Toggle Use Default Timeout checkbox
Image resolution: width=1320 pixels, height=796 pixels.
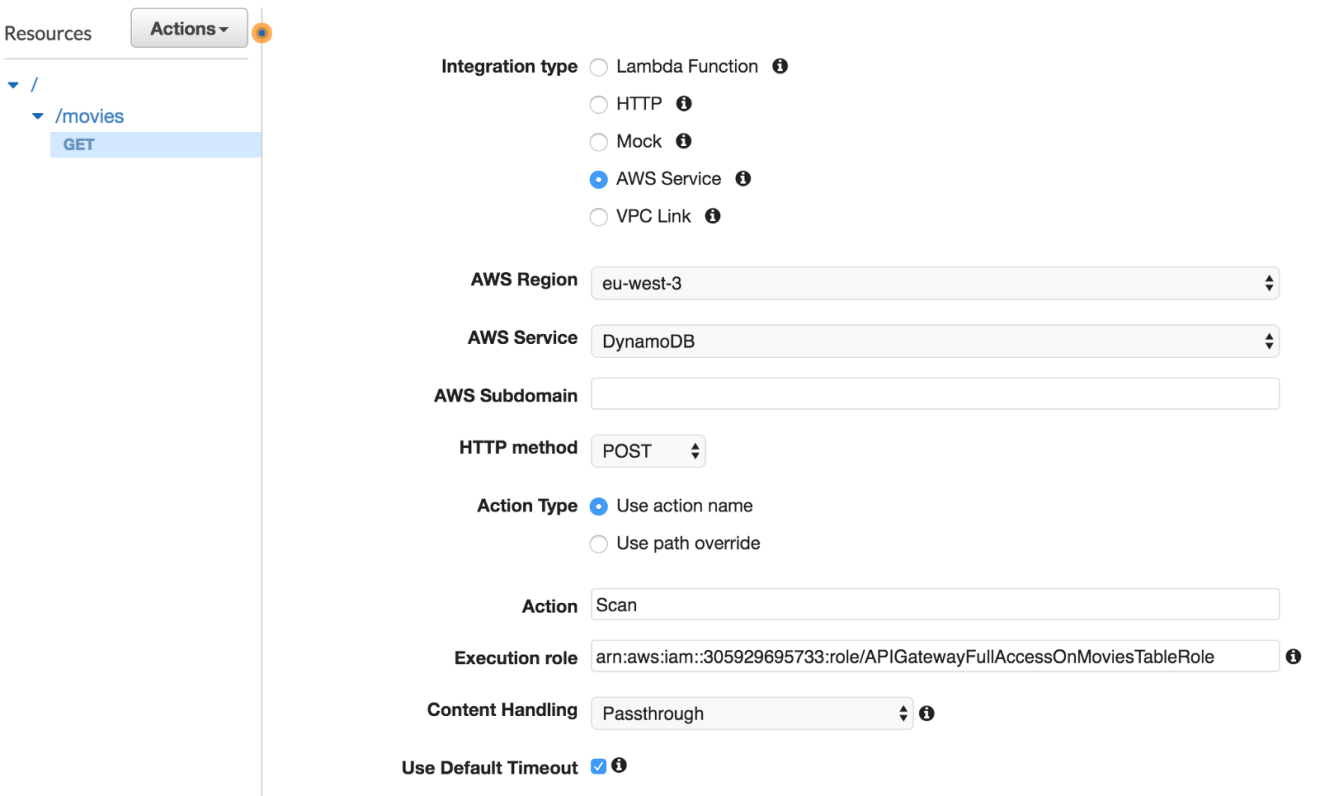pyautogui.click(x=599, y=767)
